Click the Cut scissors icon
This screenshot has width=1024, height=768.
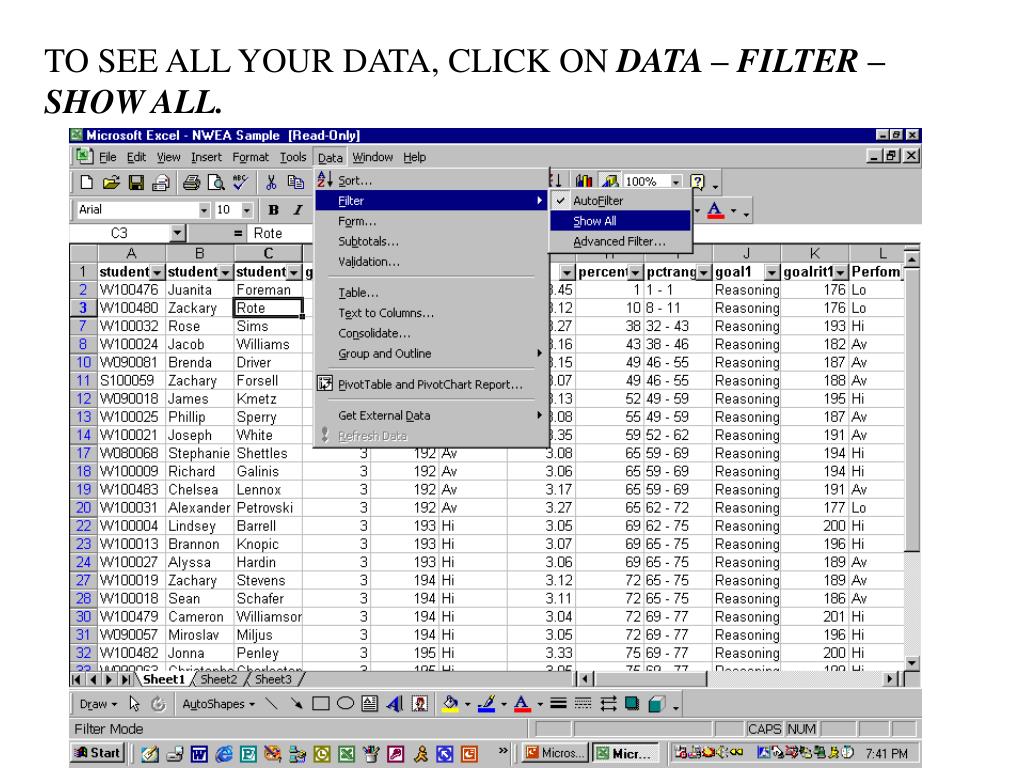click(271, 182)
